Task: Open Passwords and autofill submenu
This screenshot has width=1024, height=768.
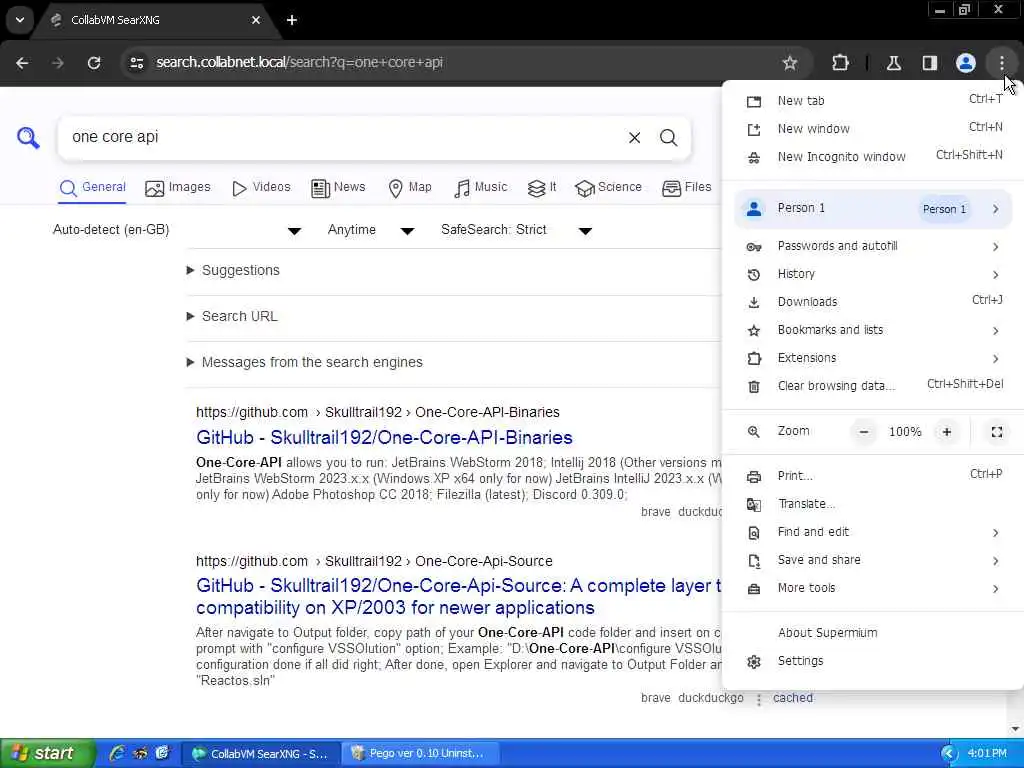Action: coord(873,246)
